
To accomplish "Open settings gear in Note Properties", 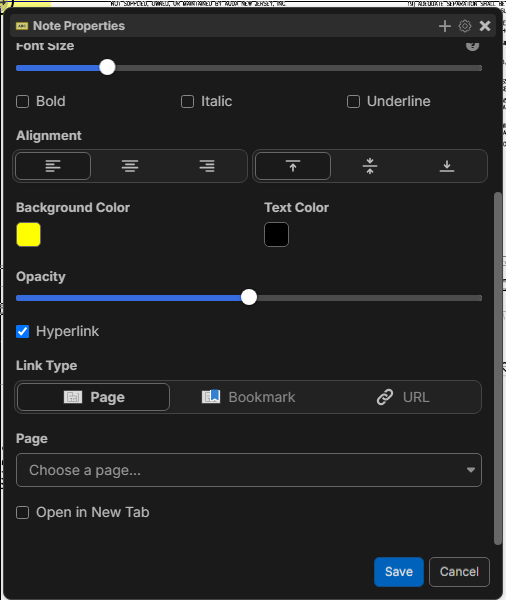I will pos(465,26).
